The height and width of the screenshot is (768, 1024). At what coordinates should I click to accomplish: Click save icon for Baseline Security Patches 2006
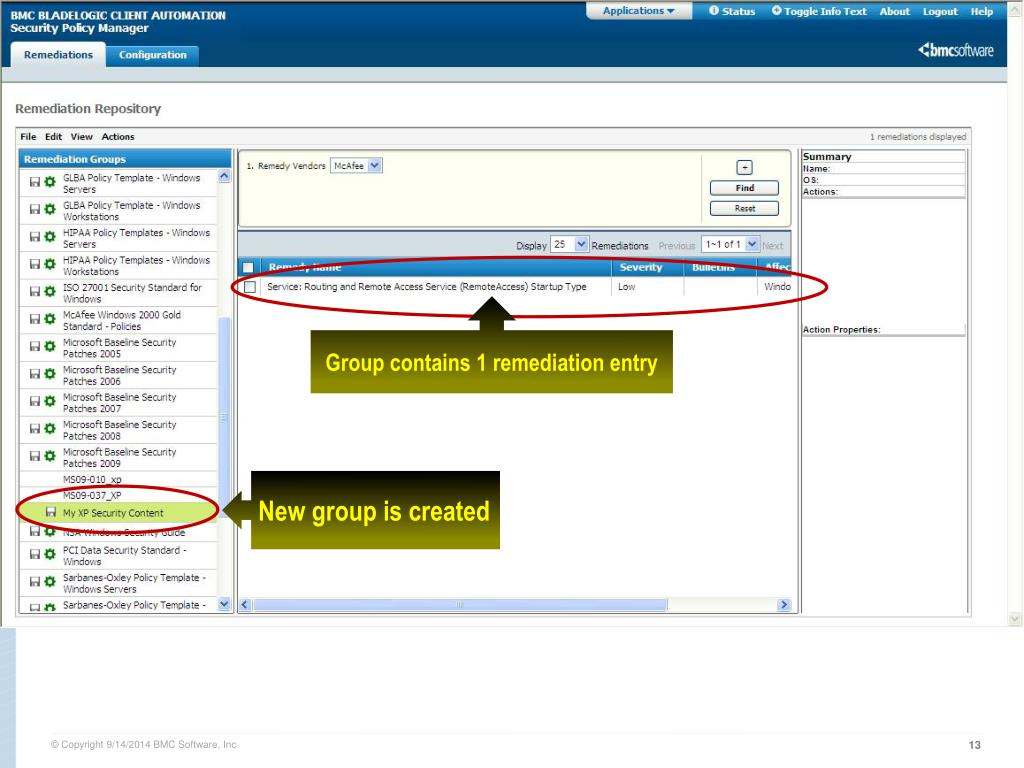coord(35,374)
